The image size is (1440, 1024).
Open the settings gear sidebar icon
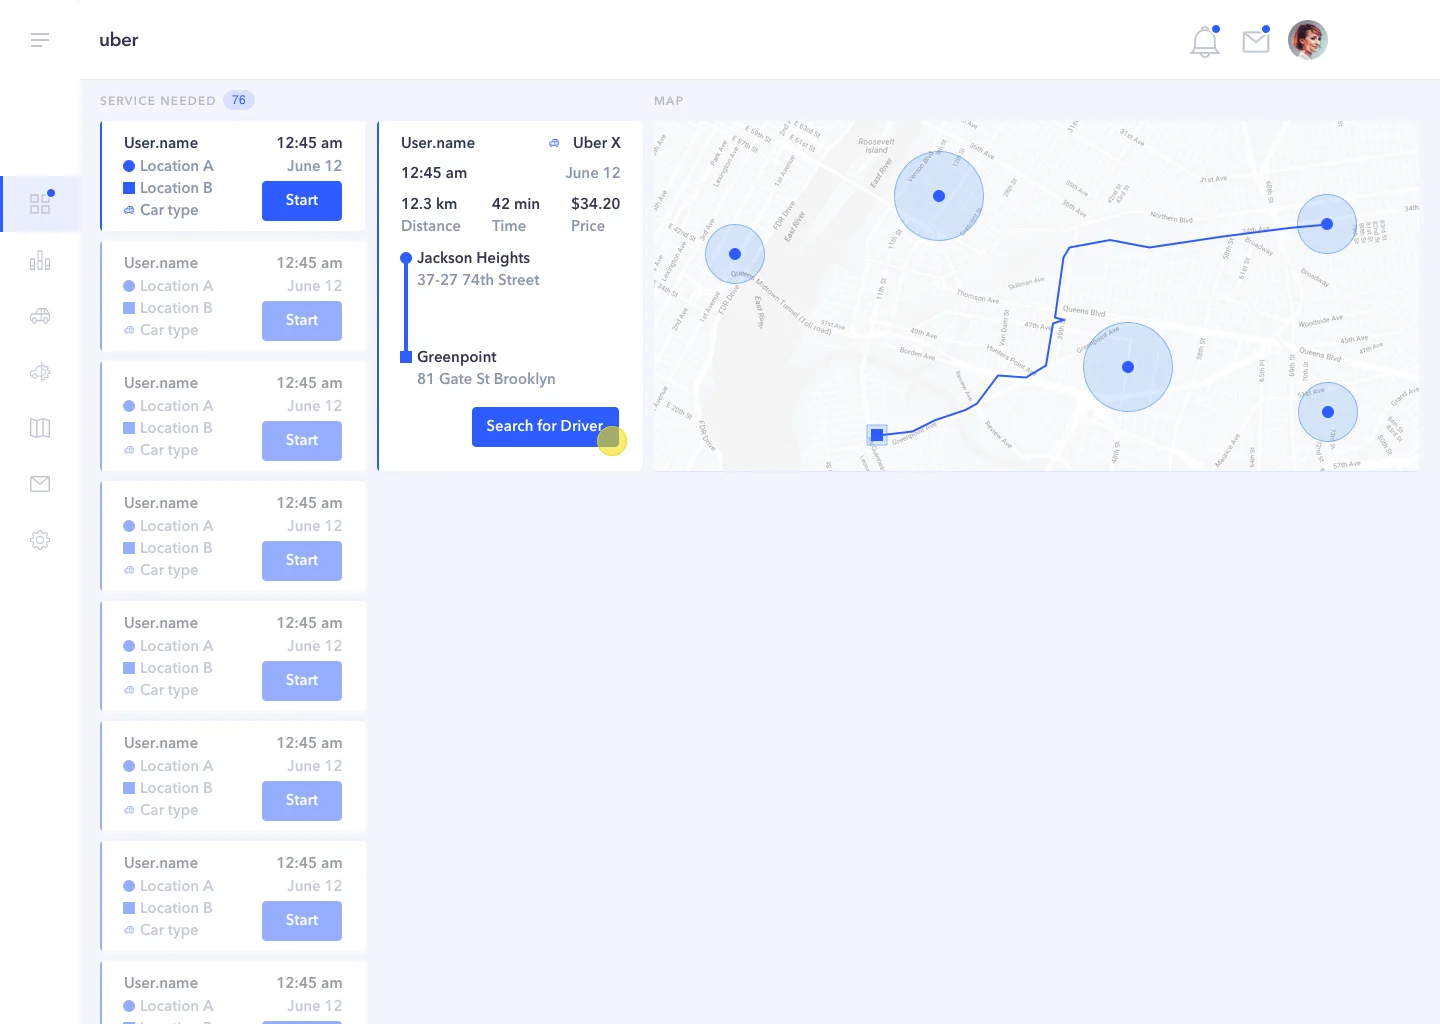(x=40, y=540)
